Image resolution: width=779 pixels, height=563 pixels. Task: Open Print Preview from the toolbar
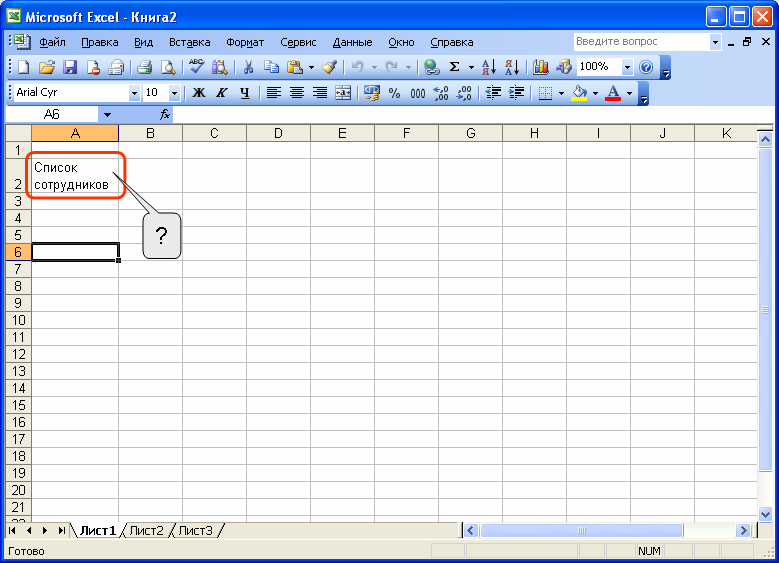168,67
